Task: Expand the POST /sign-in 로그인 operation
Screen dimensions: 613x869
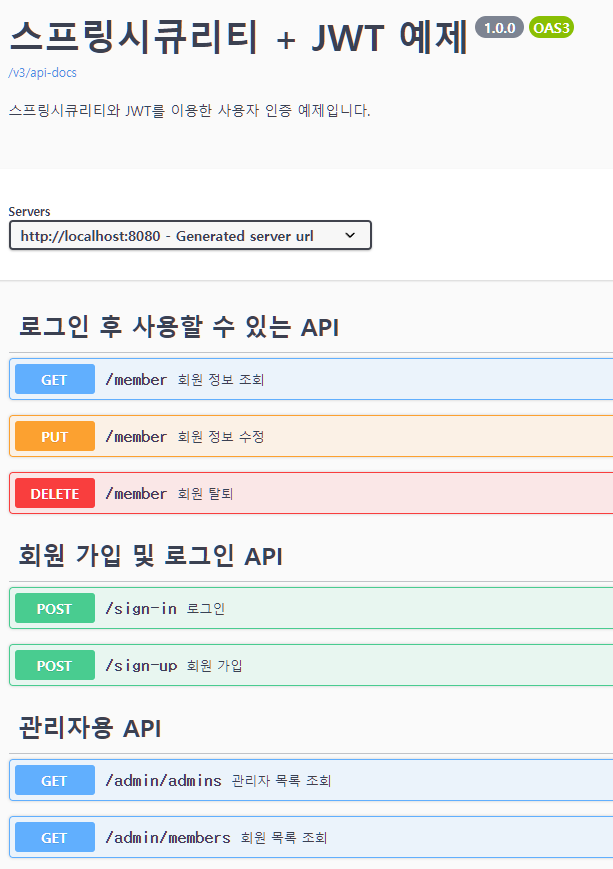Action: coord(311,608)
